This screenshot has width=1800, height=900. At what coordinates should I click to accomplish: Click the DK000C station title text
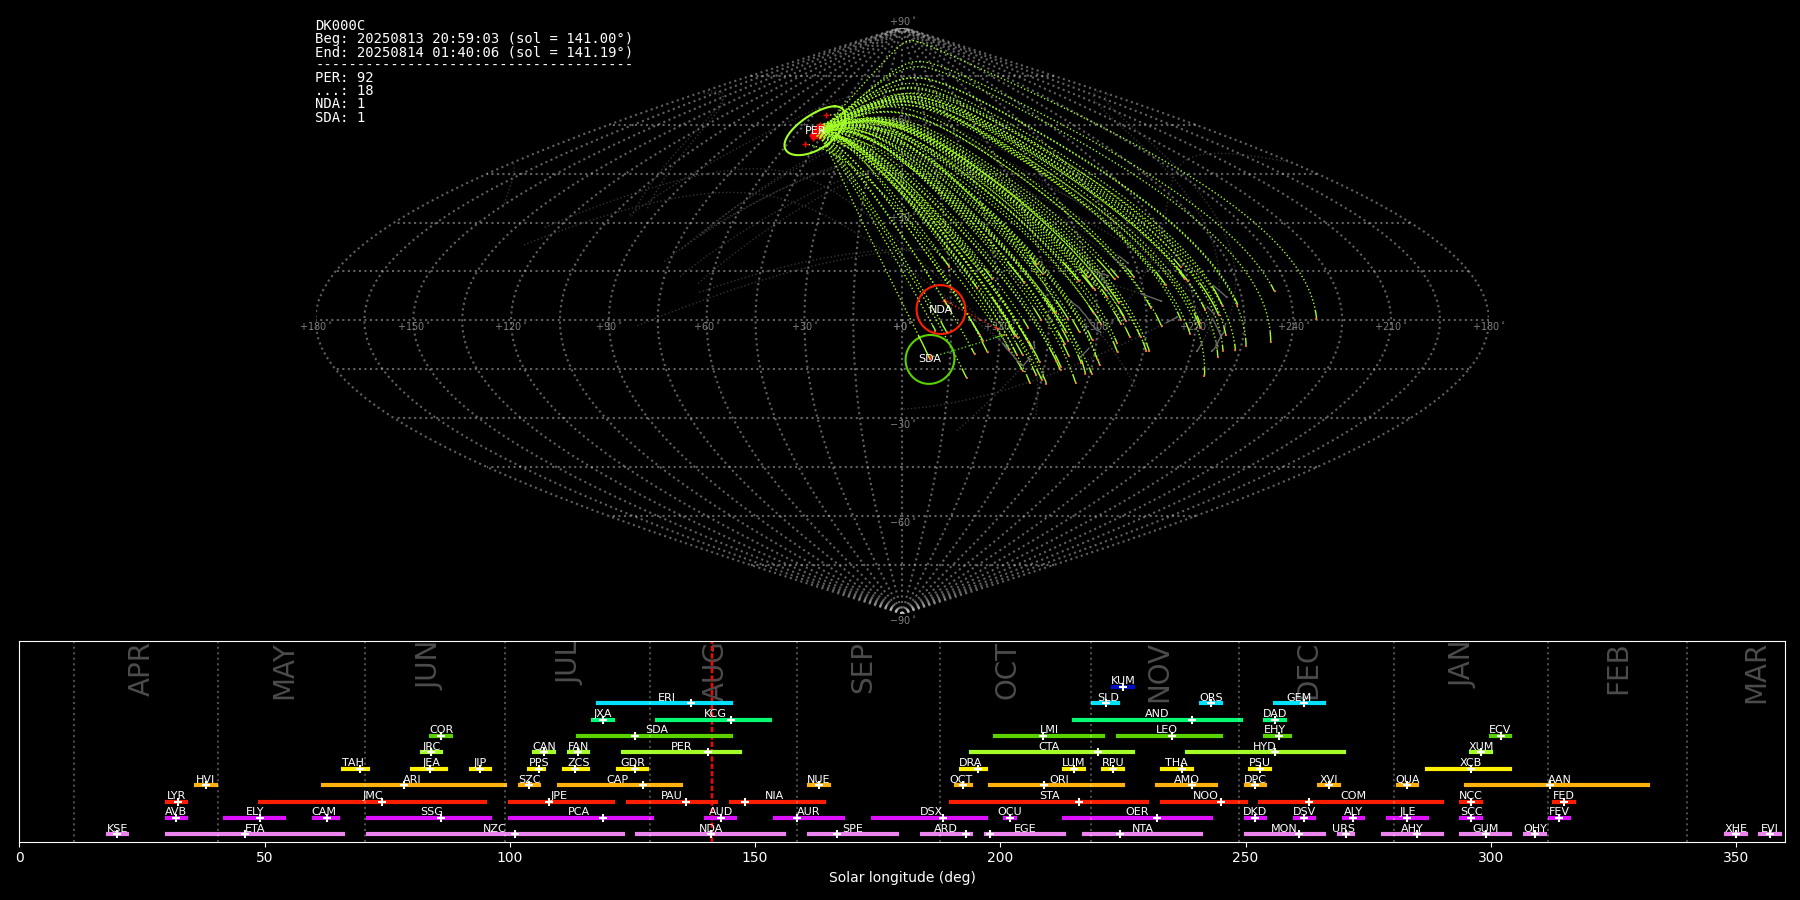pyautogui.click(x=340, y=26)
